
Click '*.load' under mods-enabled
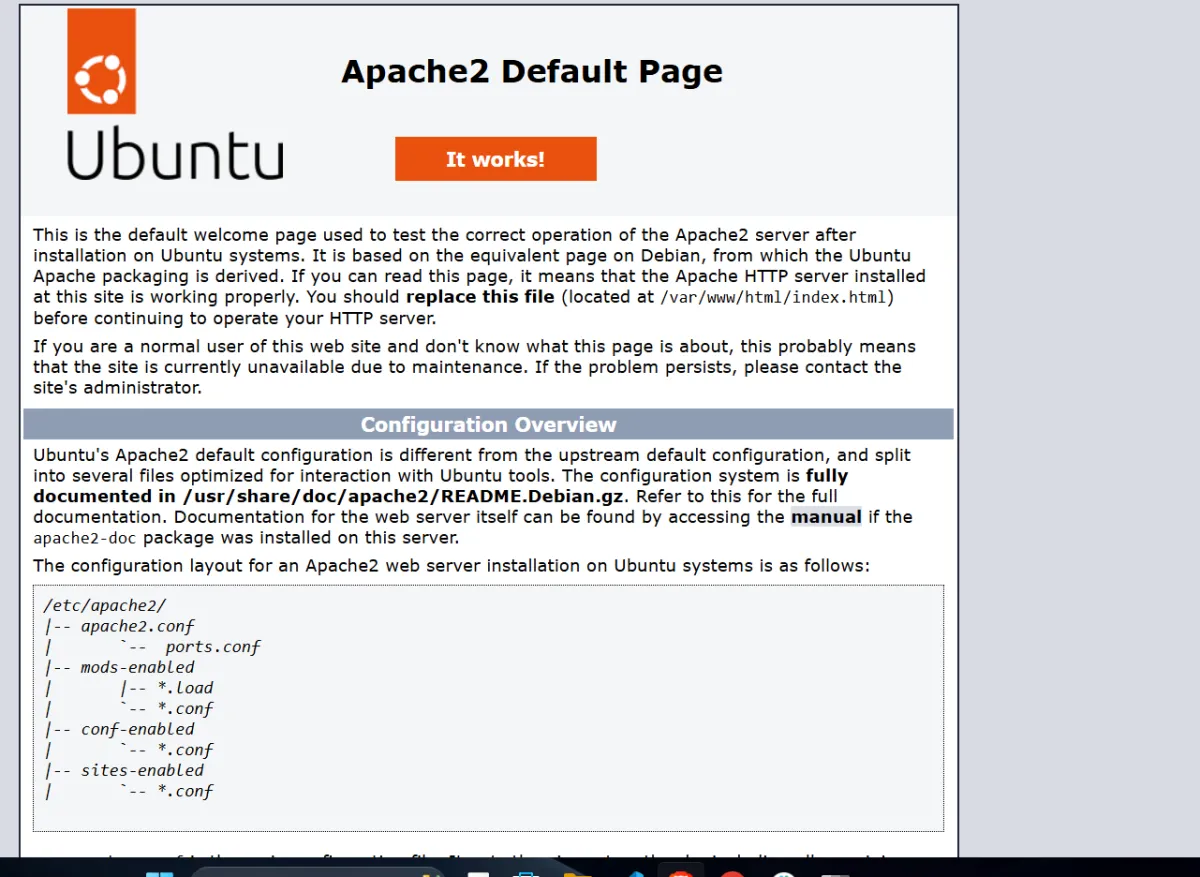[185, 688]
